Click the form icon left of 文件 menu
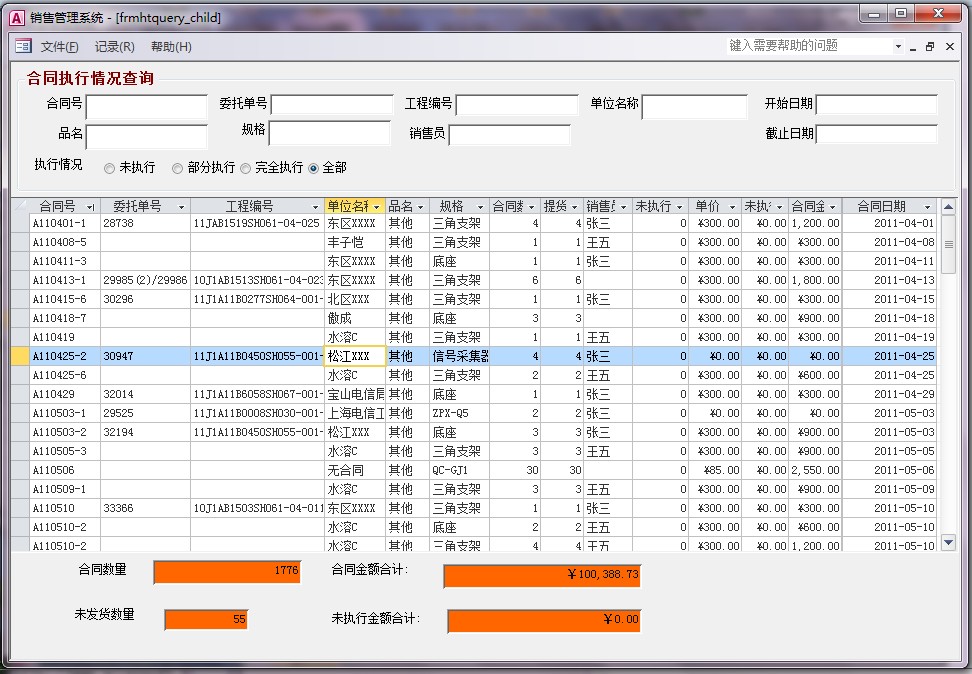The image size is (972, 674). point(24,46)
